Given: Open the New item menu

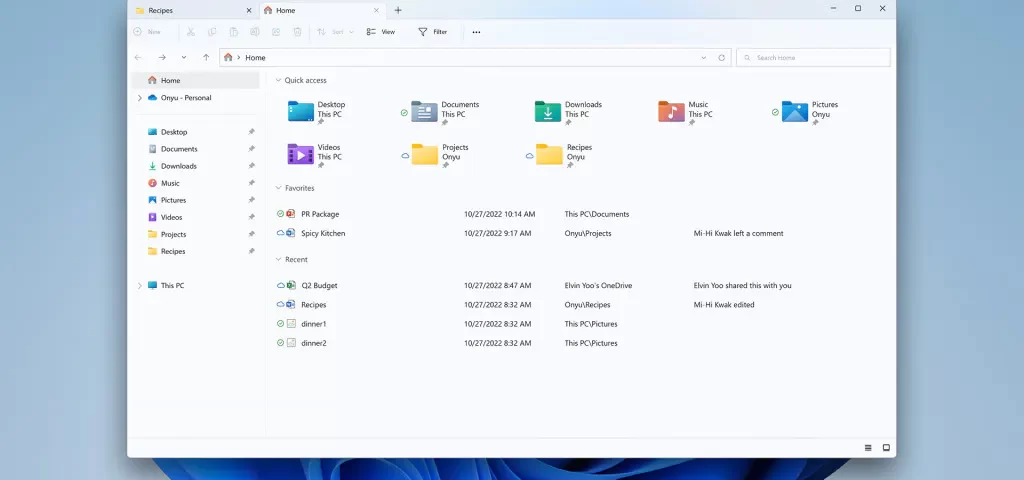Looking at the screenshot, I should [147, 31].
